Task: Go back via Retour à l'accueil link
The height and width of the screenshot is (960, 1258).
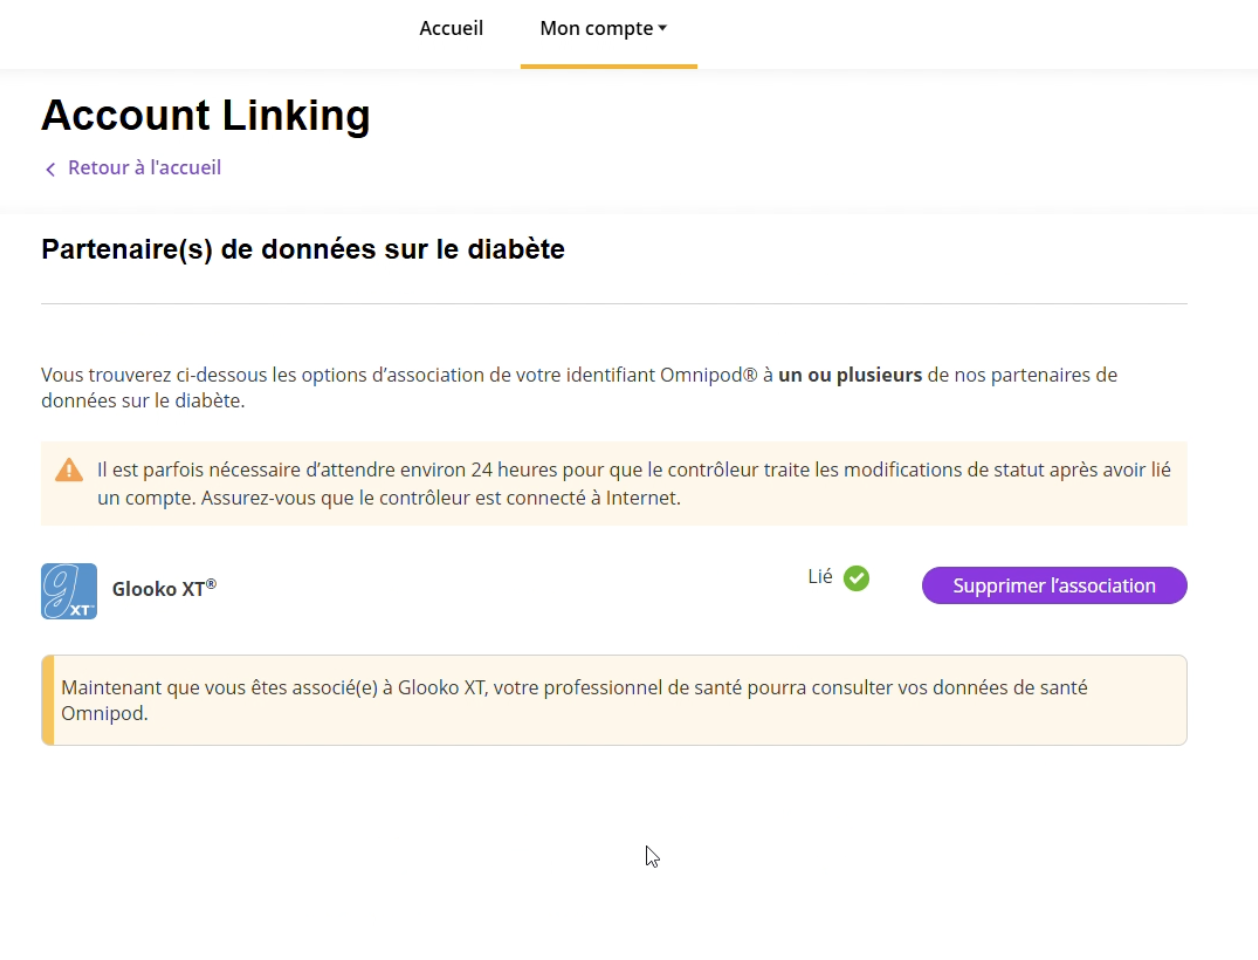Action: click(144, 168)
